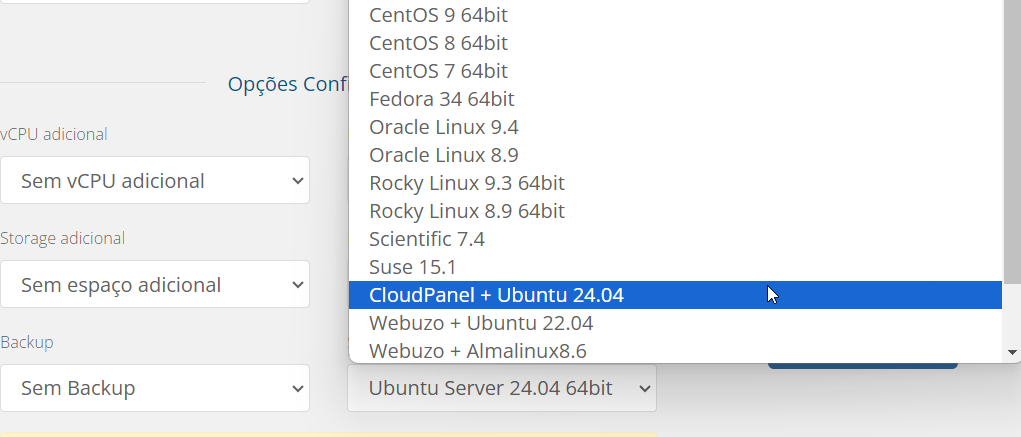
Task: Select Oracle Linux 8.9 entry
Action: (x=675, y=155)
